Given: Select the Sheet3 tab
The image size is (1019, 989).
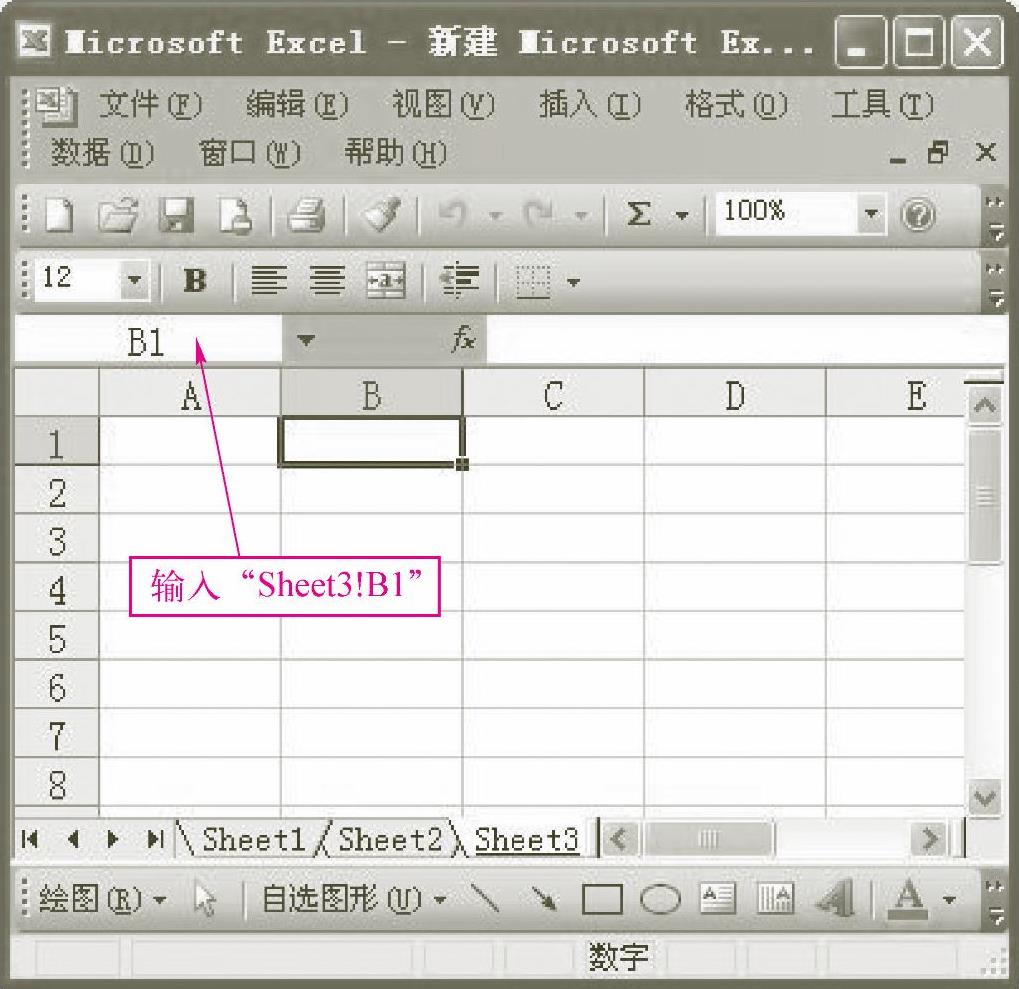Looking at the screenshot, I should [x=526, y=840].
